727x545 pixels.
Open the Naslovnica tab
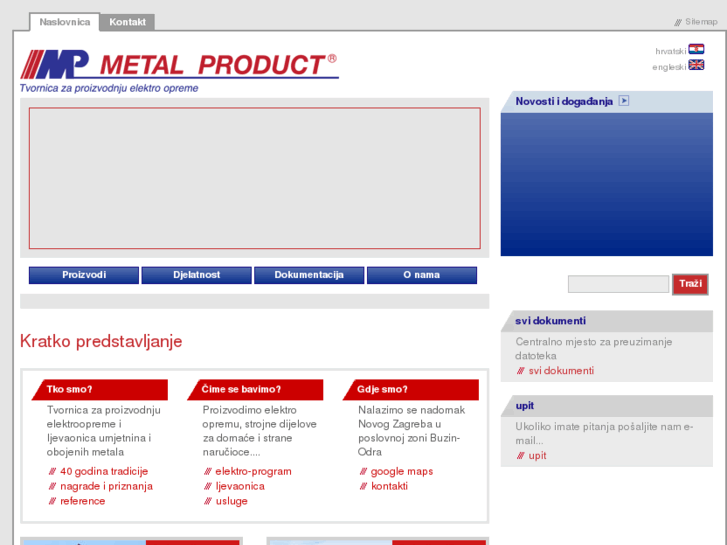click(x=64, y=22)
